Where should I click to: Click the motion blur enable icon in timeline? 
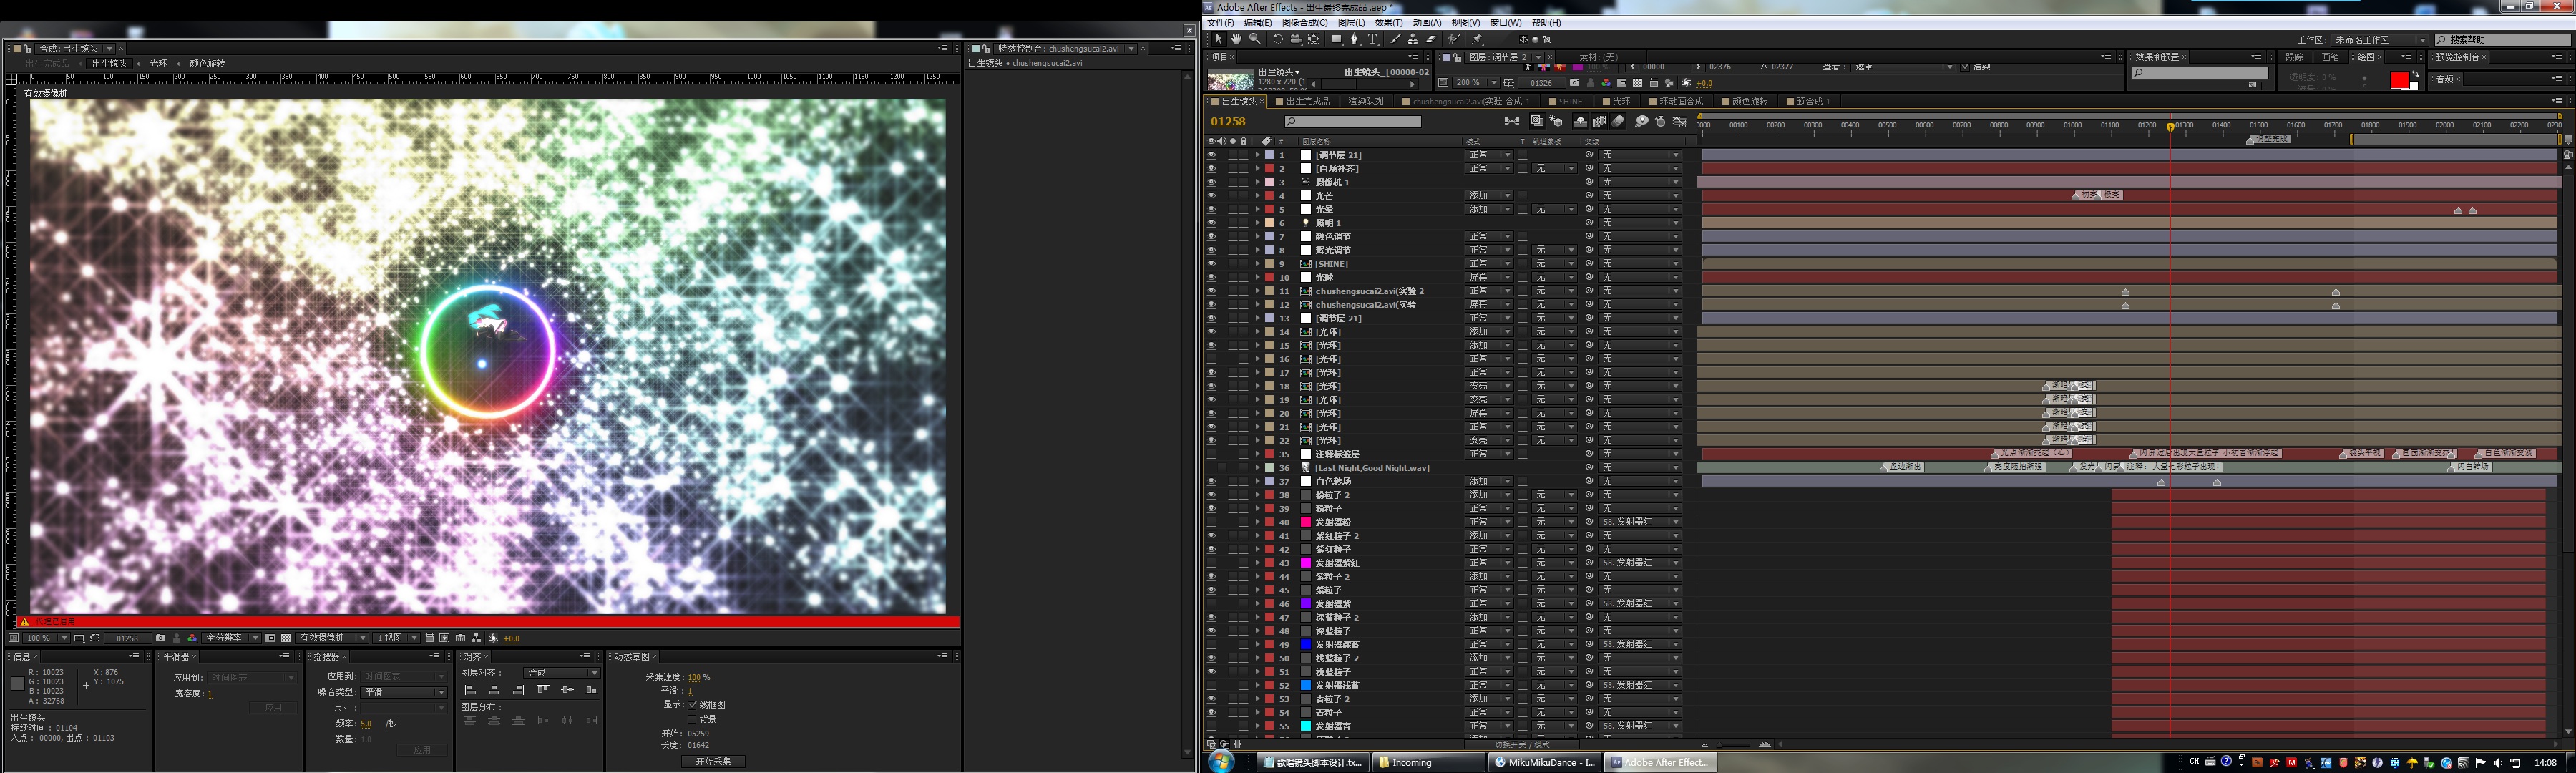pos(1618,121)
